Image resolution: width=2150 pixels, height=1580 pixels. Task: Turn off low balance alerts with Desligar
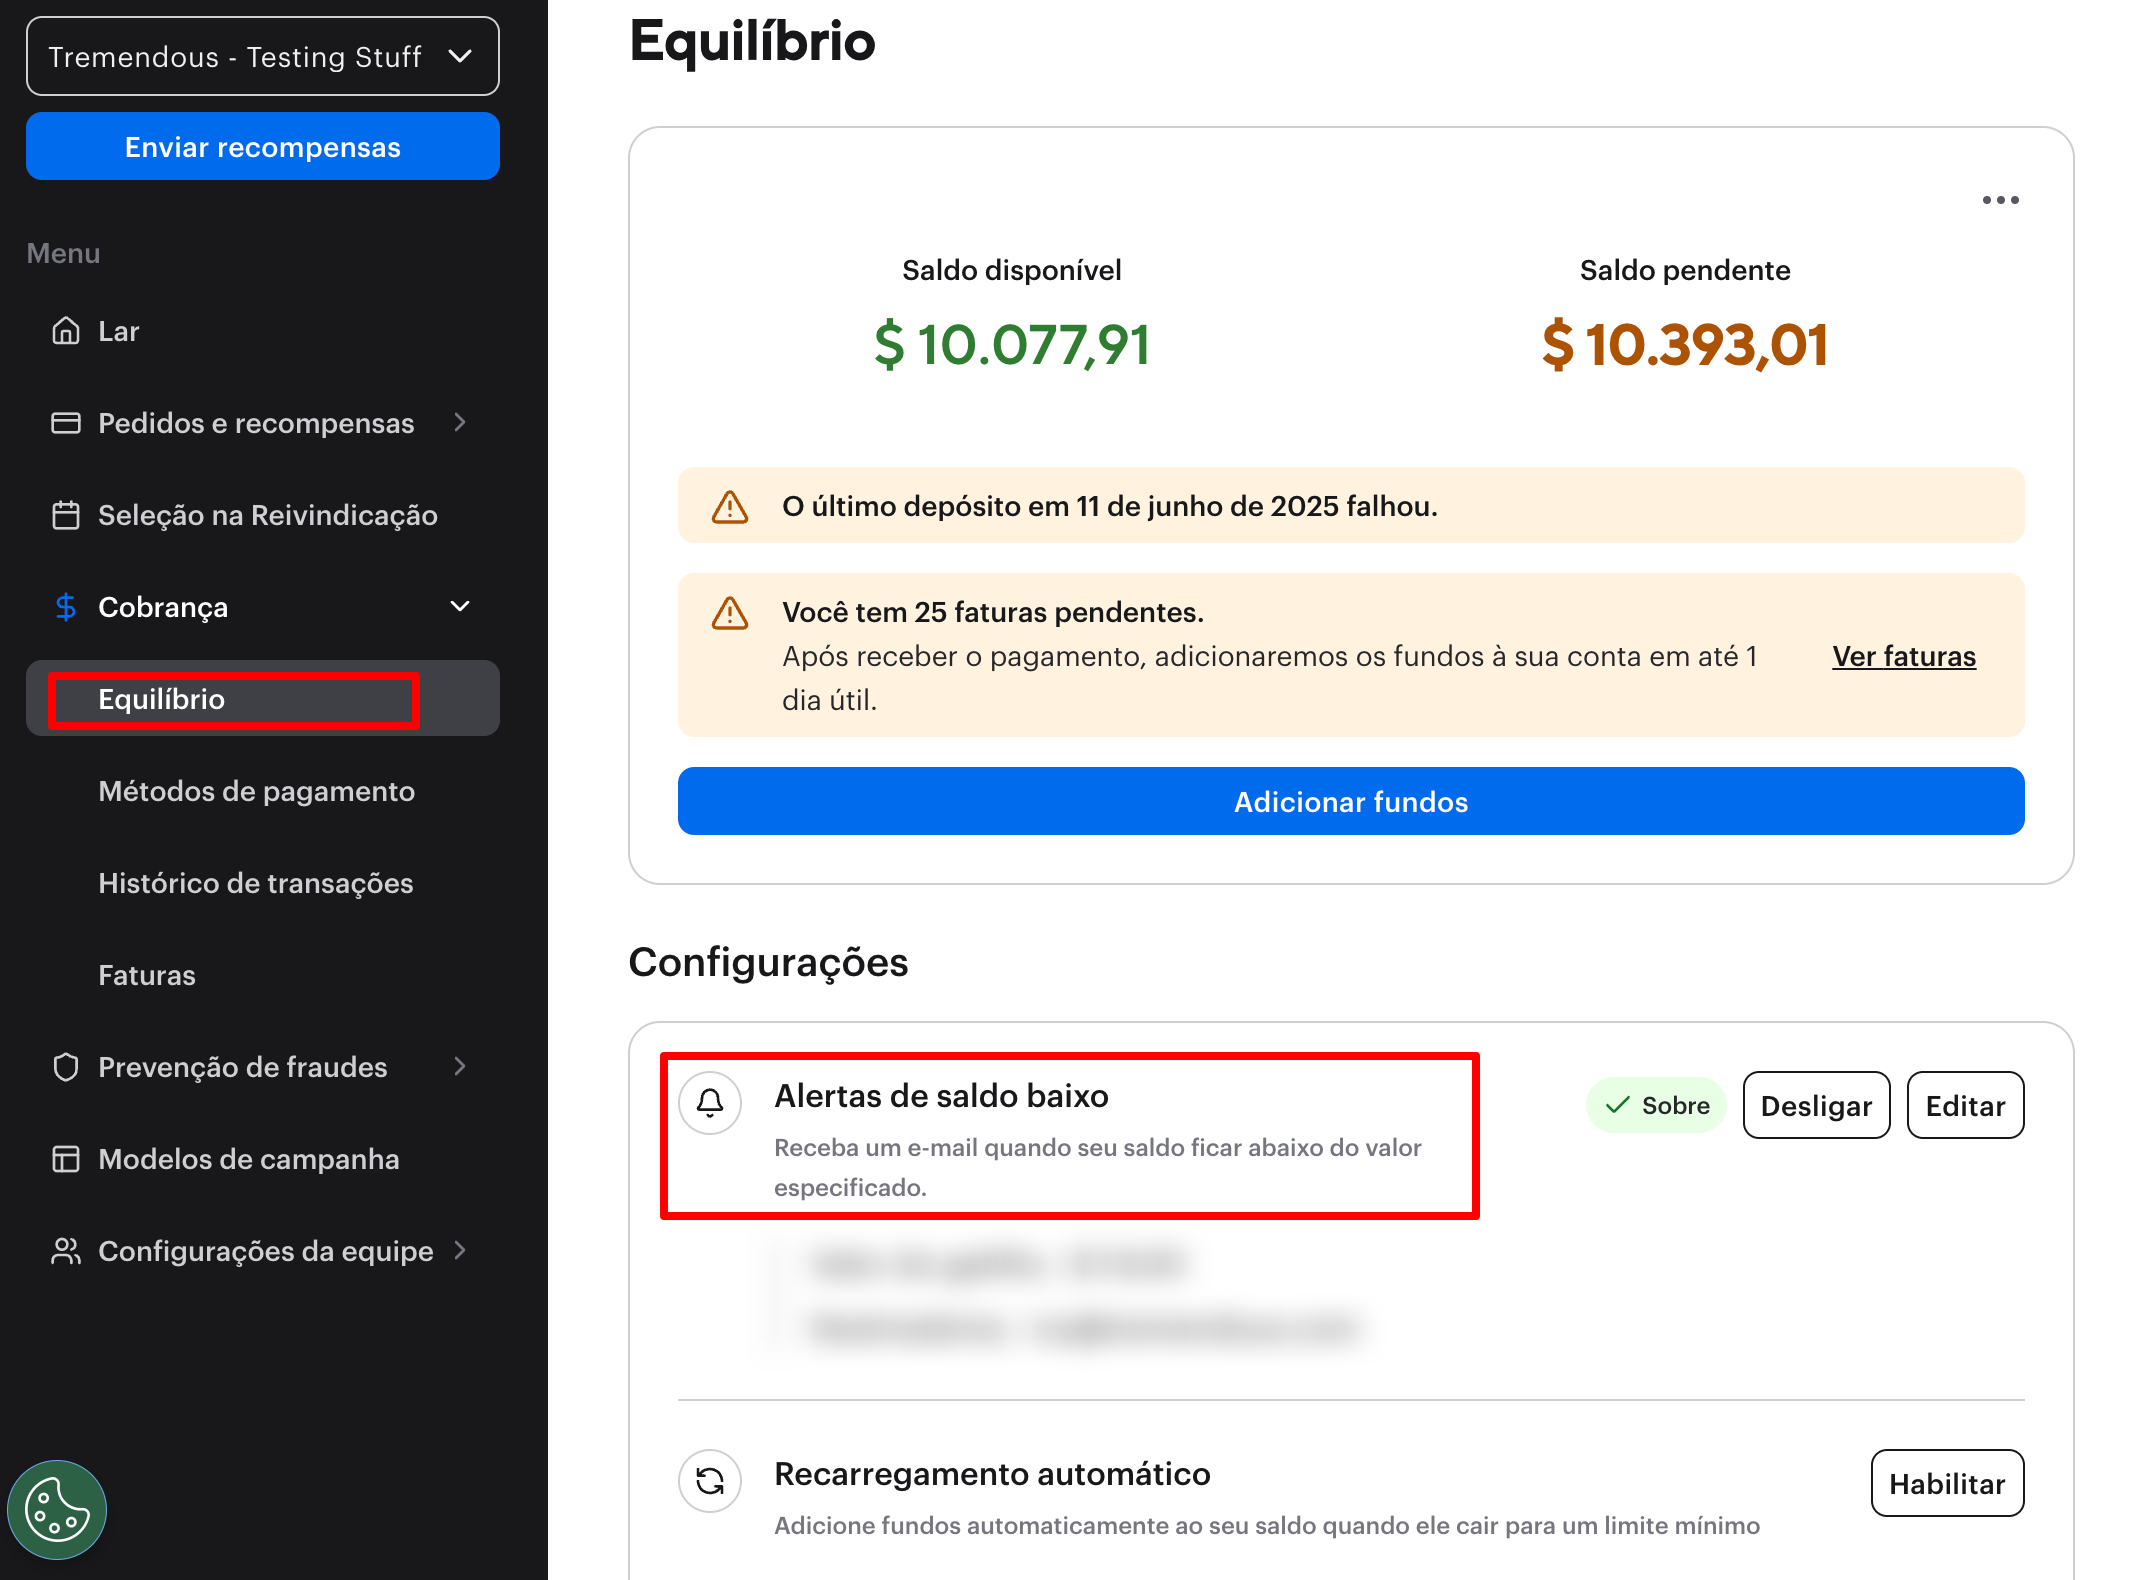(1816, 1105)
